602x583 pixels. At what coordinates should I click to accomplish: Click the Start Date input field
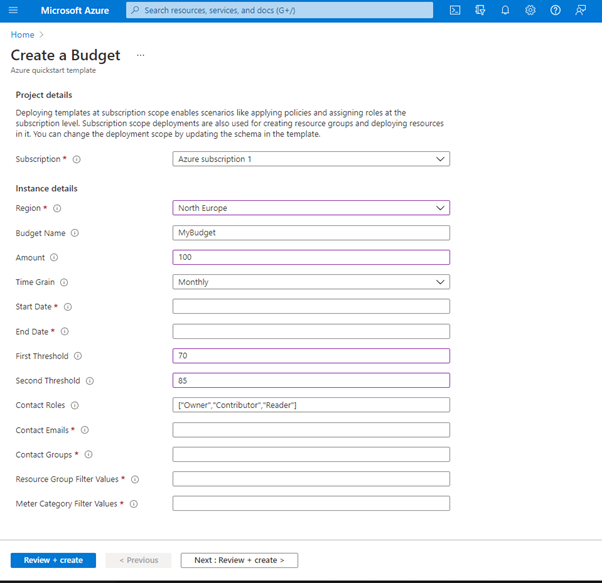tap(311, 307)
